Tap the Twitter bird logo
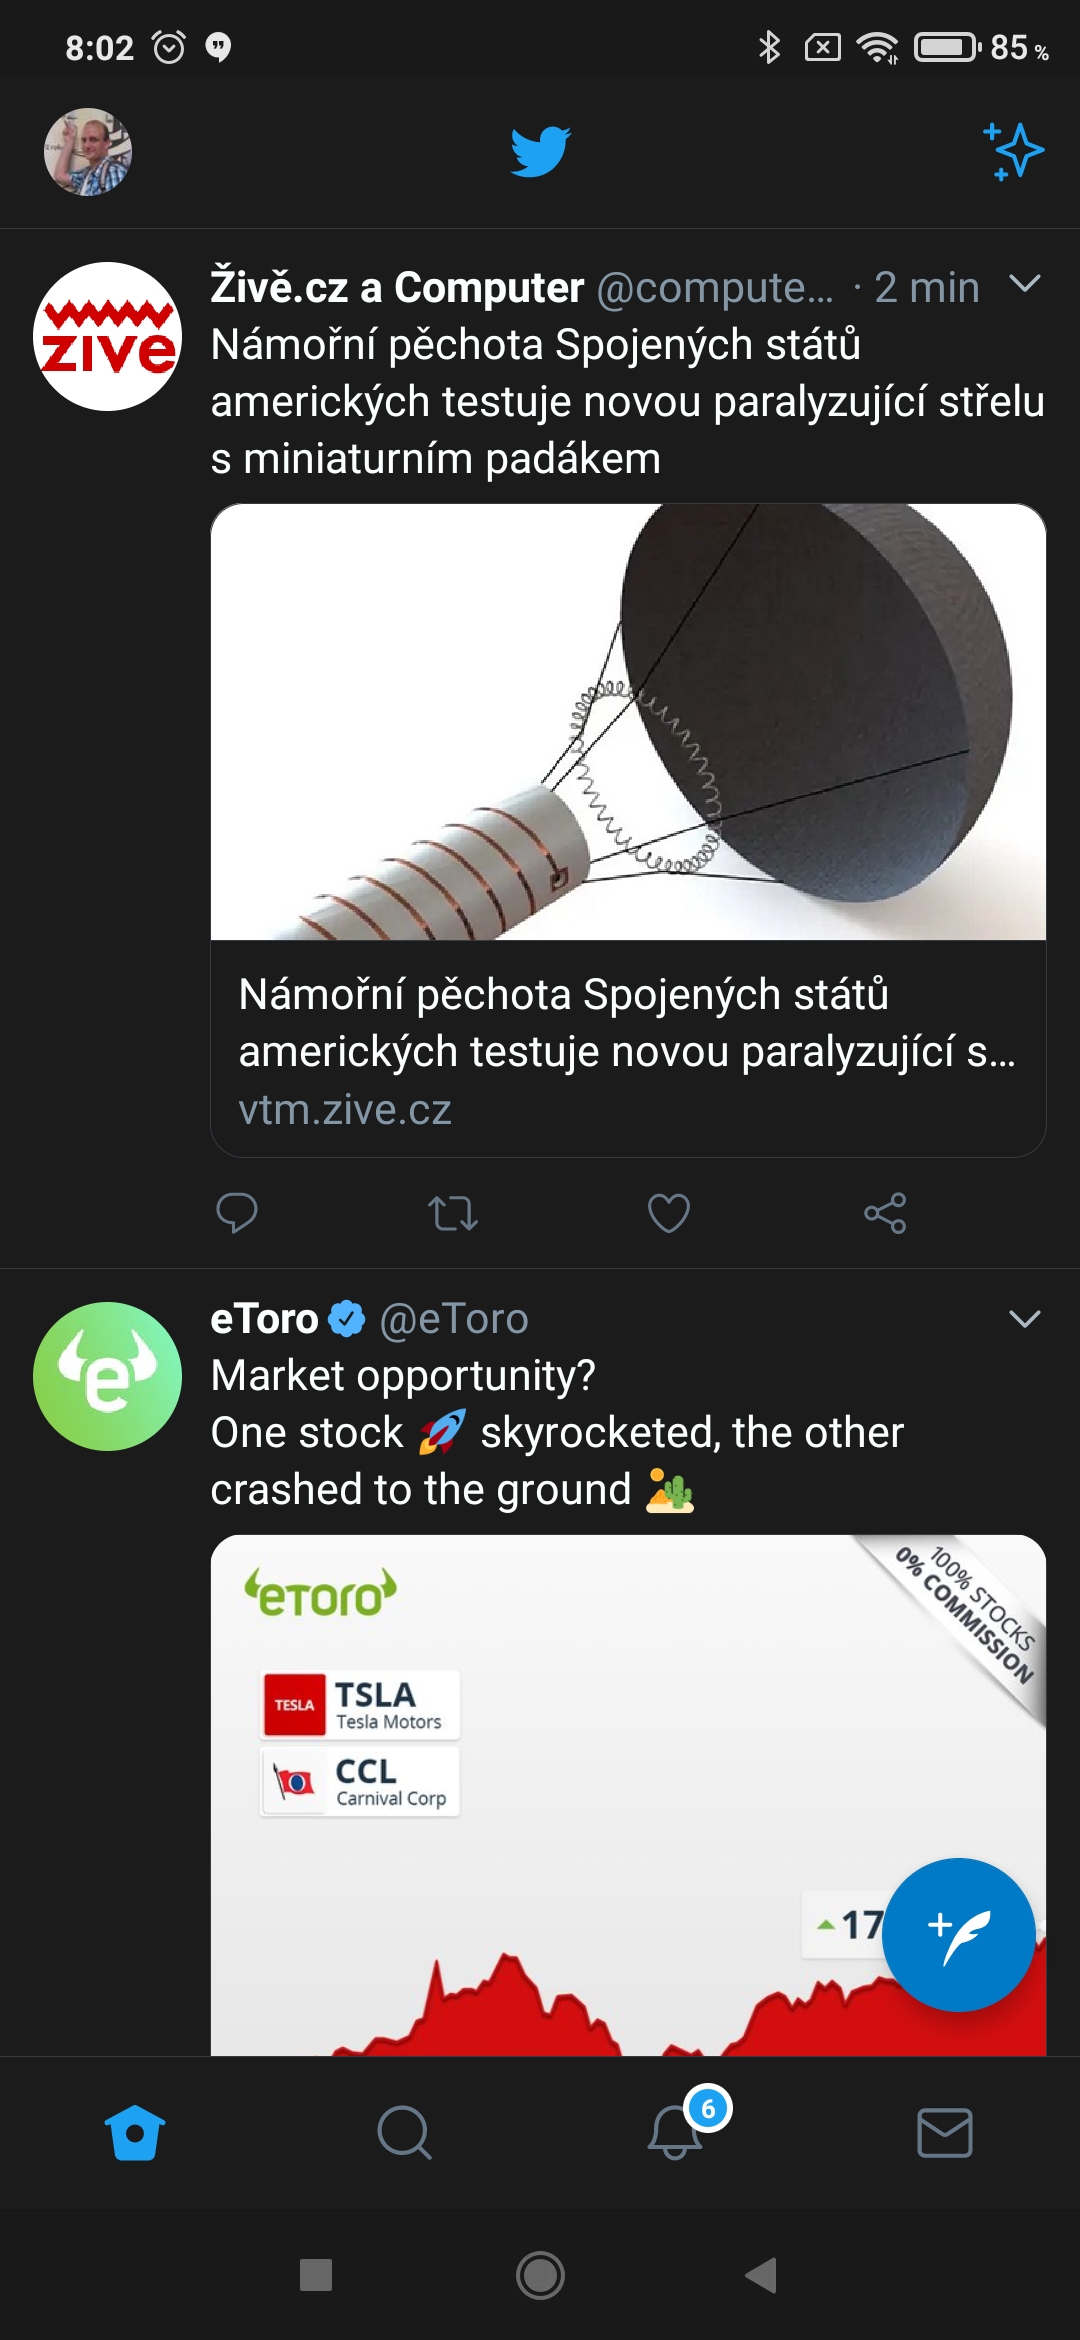The width and height of the screenshot is (1080, 2340). pos(540,152)
